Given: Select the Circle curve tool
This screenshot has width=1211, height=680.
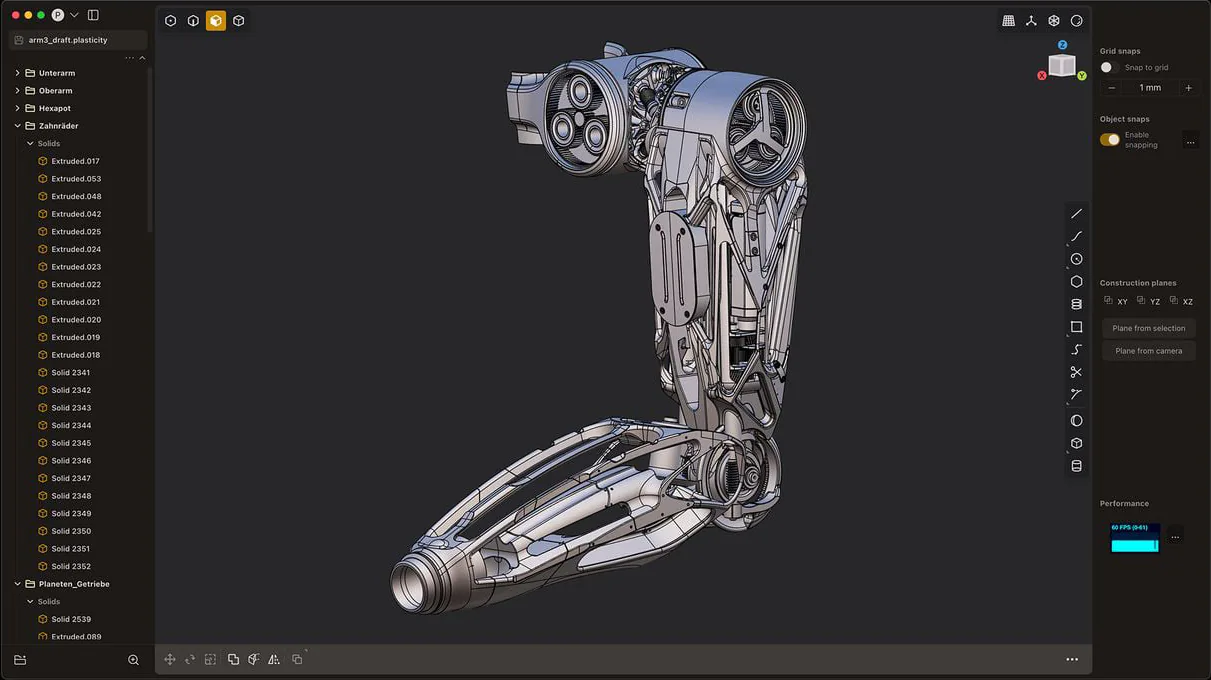Looking at the screenshot, I should pyautogui.click(x=1076, y=259).
